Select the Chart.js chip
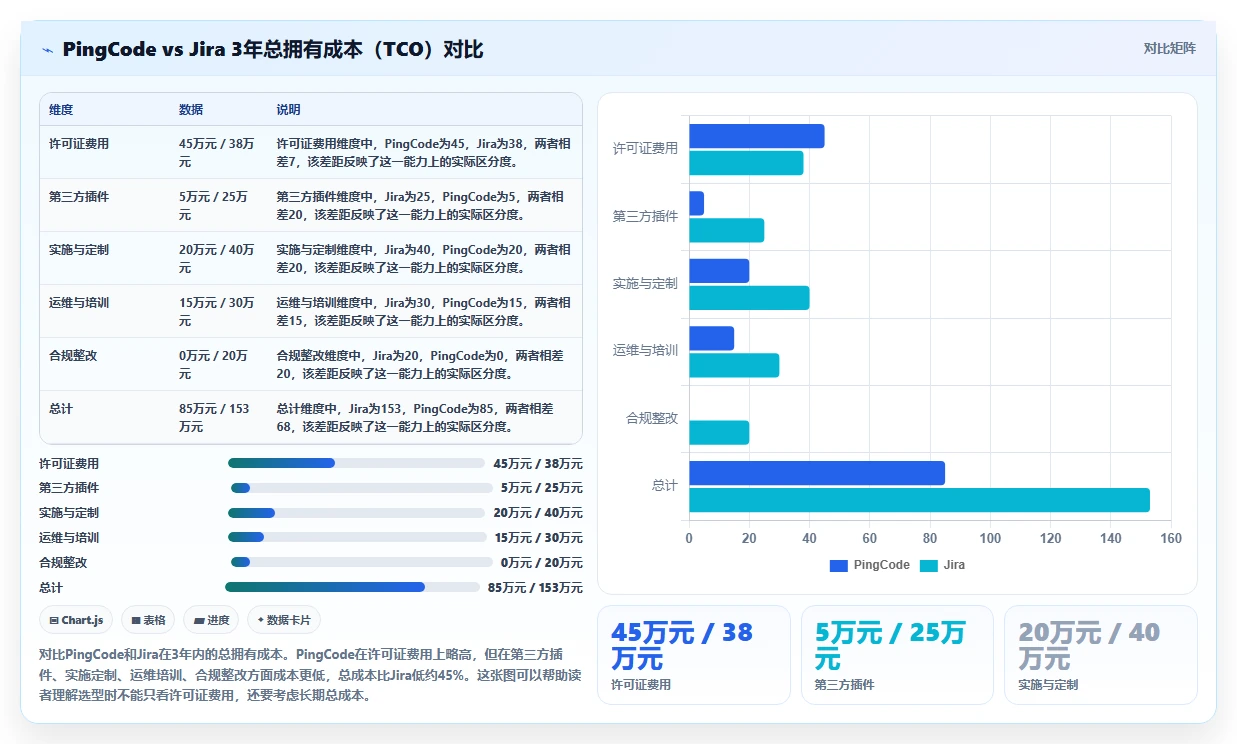The image size is (1237, 744). click(76, 620)
